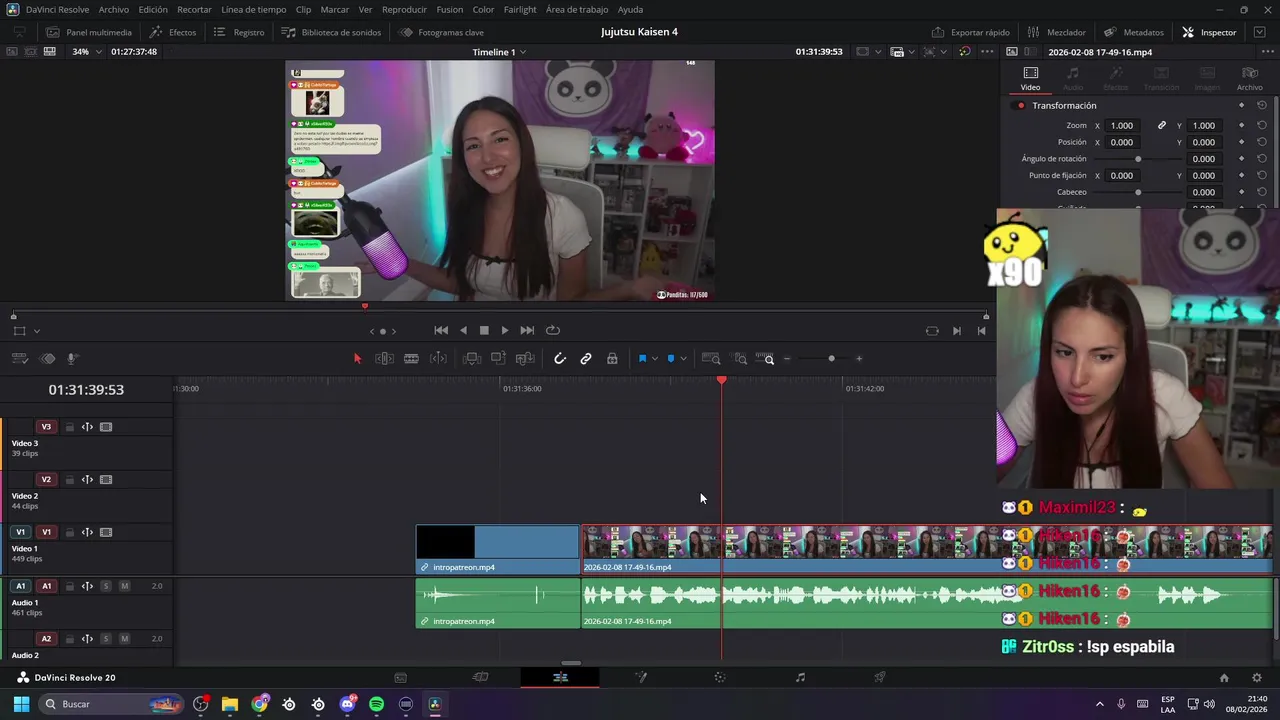Toggle the linked selection chain icon
1280x720 pixels.
[586, 359]
